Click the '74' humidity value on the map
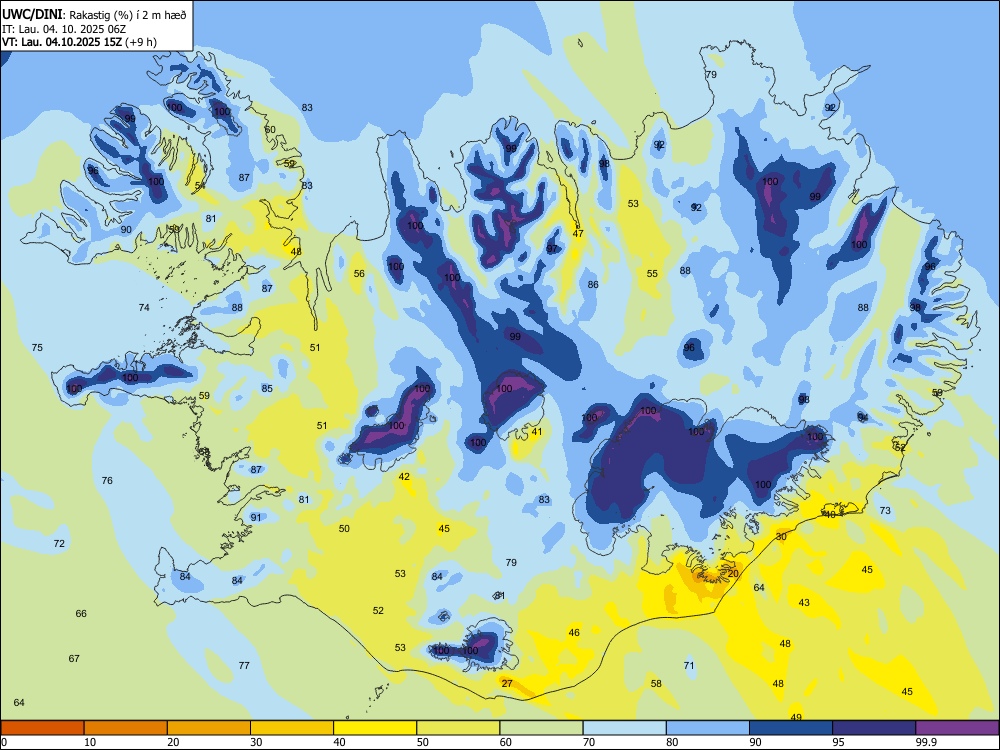 coord(144,307)
